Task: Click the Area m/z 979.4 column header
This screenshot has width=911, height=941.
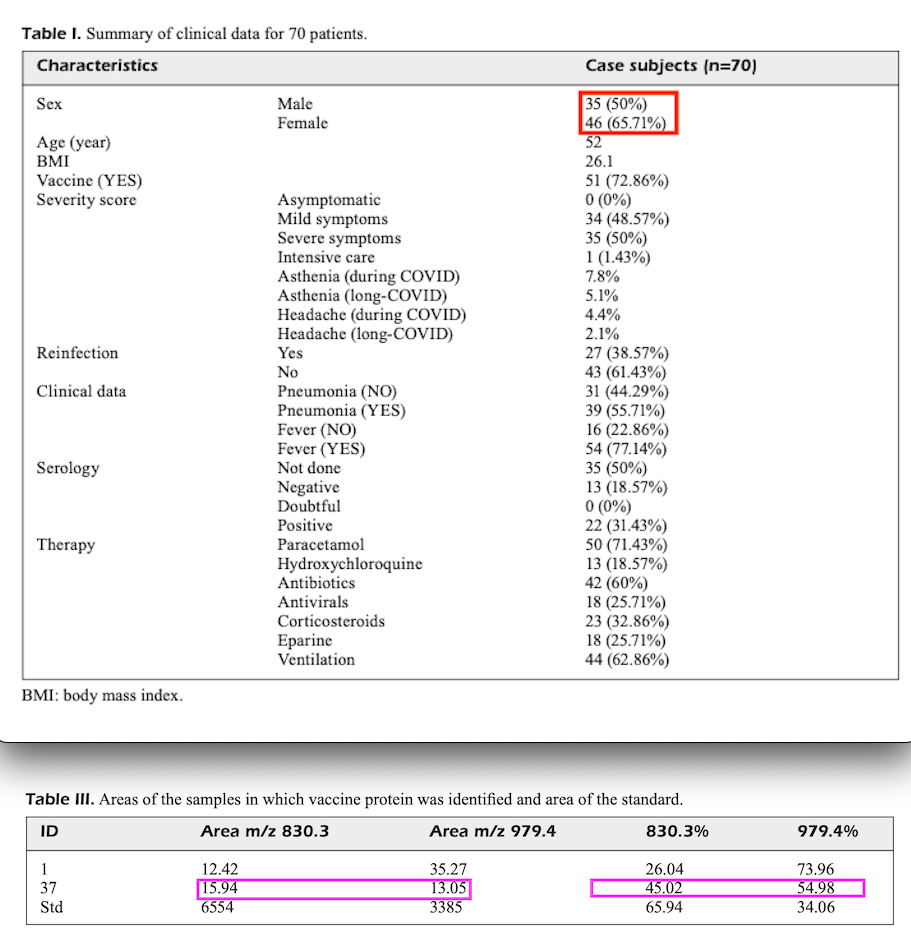Action: [x=492, y=831]
